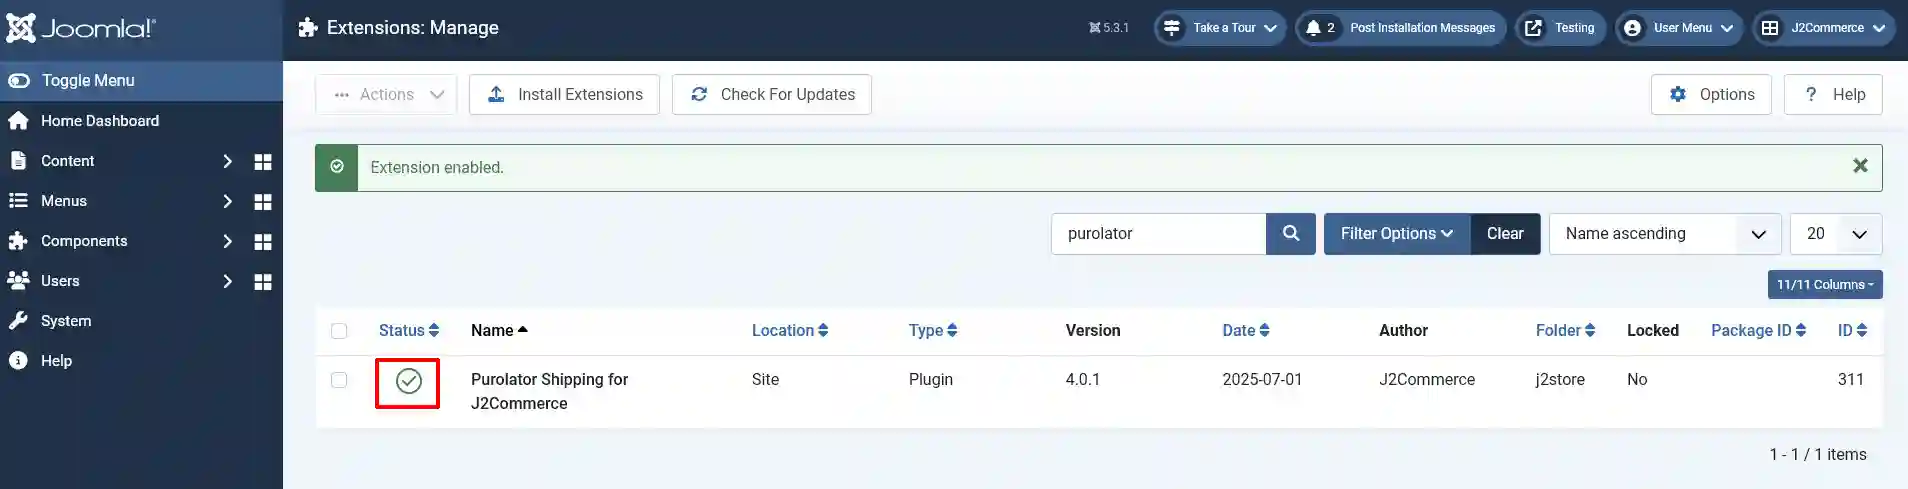Sort by Date column
This screenshot has height=489, width=1908.
(x=1246, y=331)
